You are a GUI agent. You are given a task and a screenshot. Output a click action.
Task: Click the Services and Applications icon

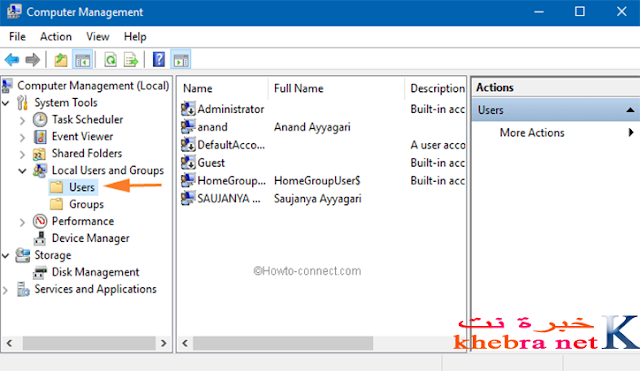pyautogui.click(x=23, y=289)
